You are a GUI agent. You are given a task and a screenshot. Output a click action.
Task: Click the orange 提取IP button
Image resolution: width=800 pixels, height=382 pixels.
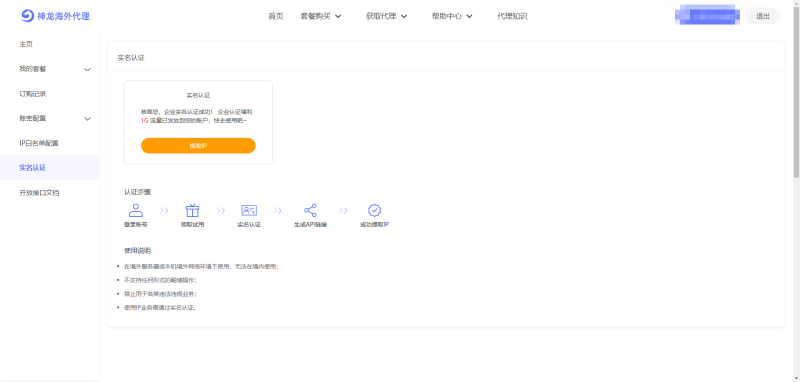198,146
